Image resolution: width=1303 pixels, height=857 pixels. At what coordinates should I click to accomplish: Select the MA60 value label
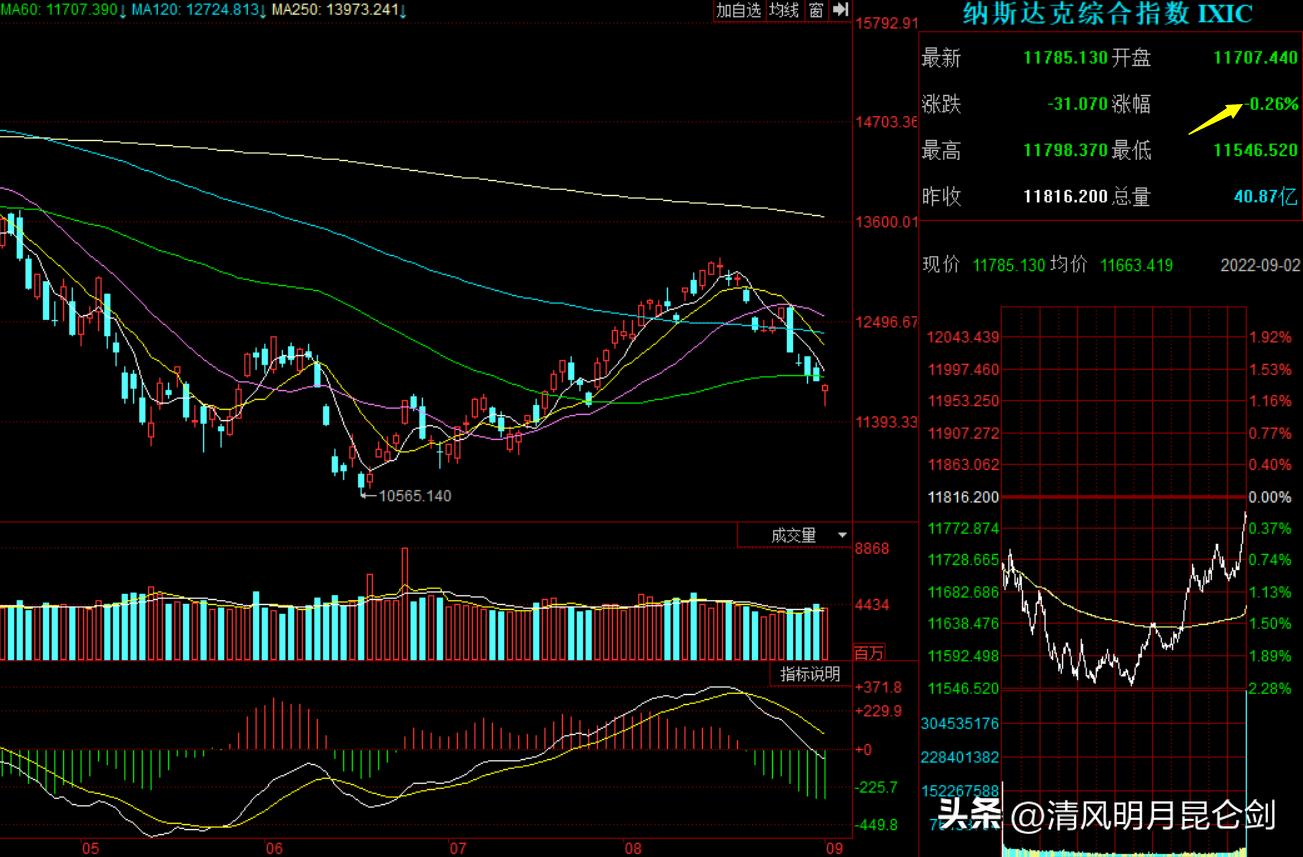click(x=63, y=10)
